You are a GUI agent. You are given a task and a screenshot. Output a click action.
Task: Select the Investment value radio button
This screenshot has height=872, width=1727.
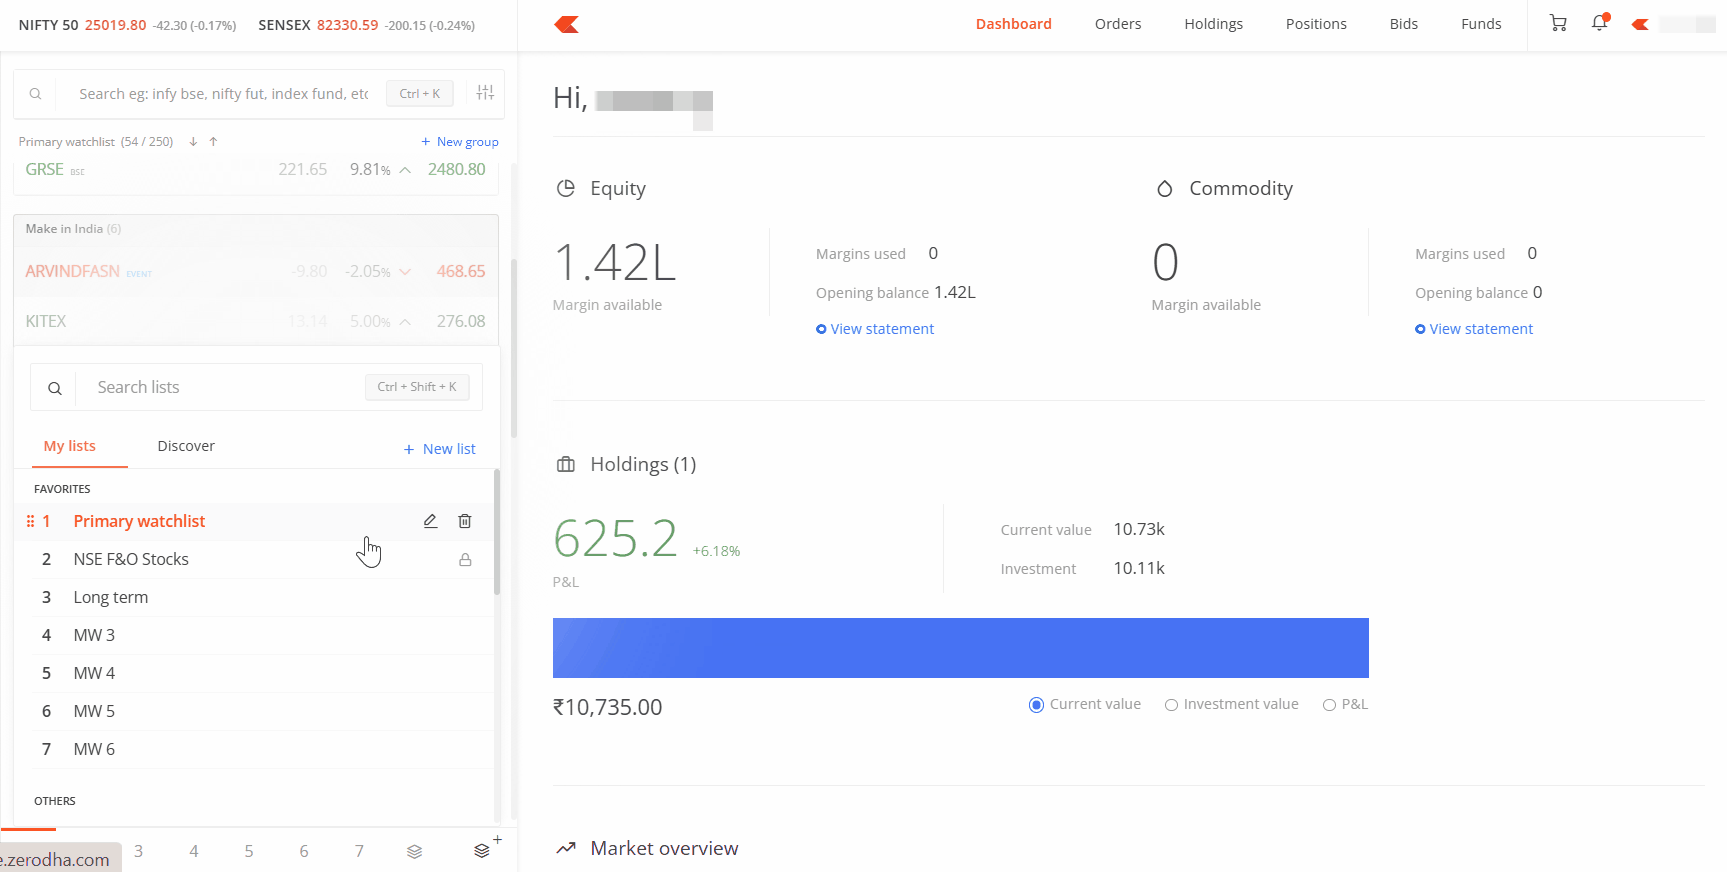(x=1171, y=705)
